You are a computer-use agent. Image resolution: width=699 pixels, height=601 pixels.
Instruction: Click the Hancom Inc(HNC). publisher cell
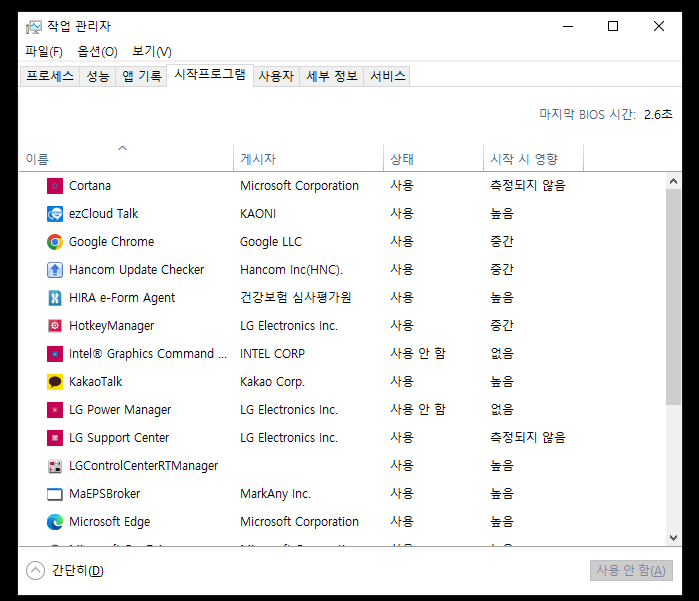pyautogui.click(x=292, y=270)
